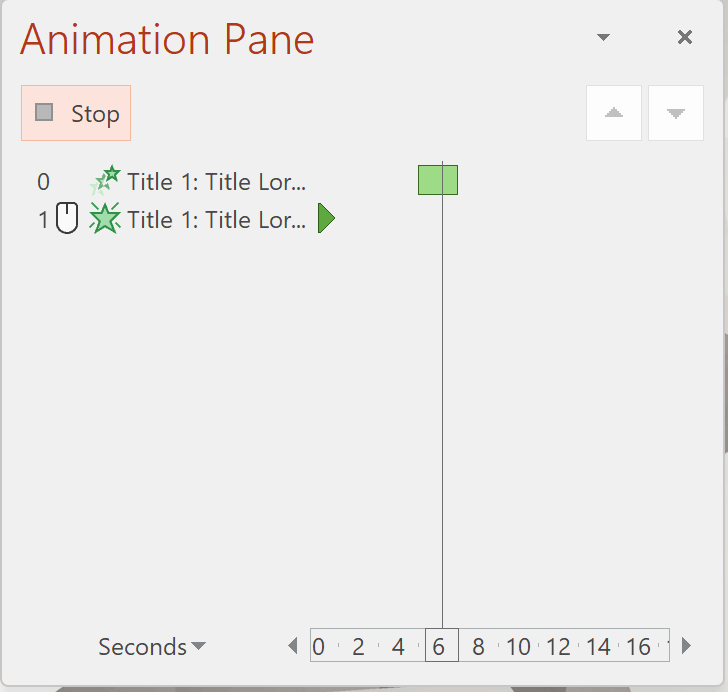Click the 0 seconds mark on the timeline ruler
This screenshot has width=728, height=692.
pos(318,646)
